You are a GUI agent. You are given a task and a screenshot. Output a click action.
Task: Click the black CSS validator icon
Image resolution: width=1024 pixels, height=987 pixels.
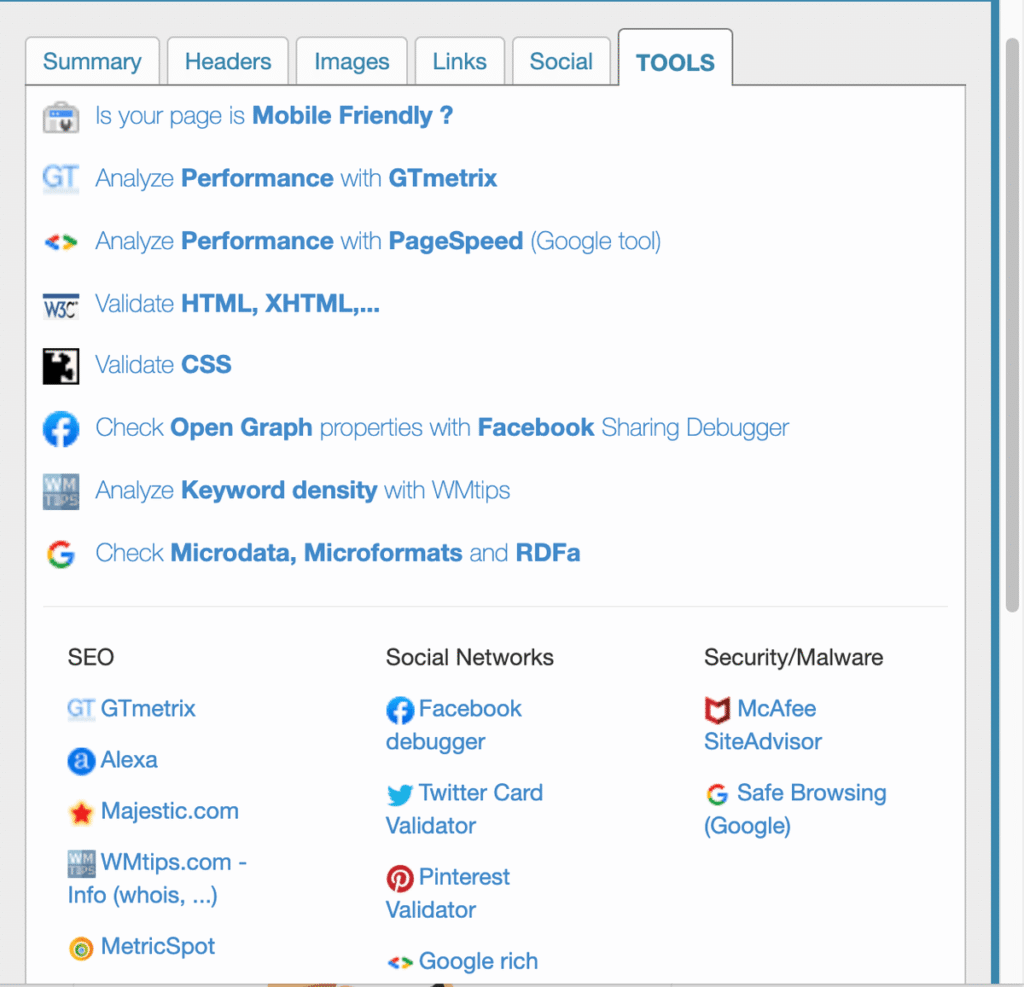(61, 366)
